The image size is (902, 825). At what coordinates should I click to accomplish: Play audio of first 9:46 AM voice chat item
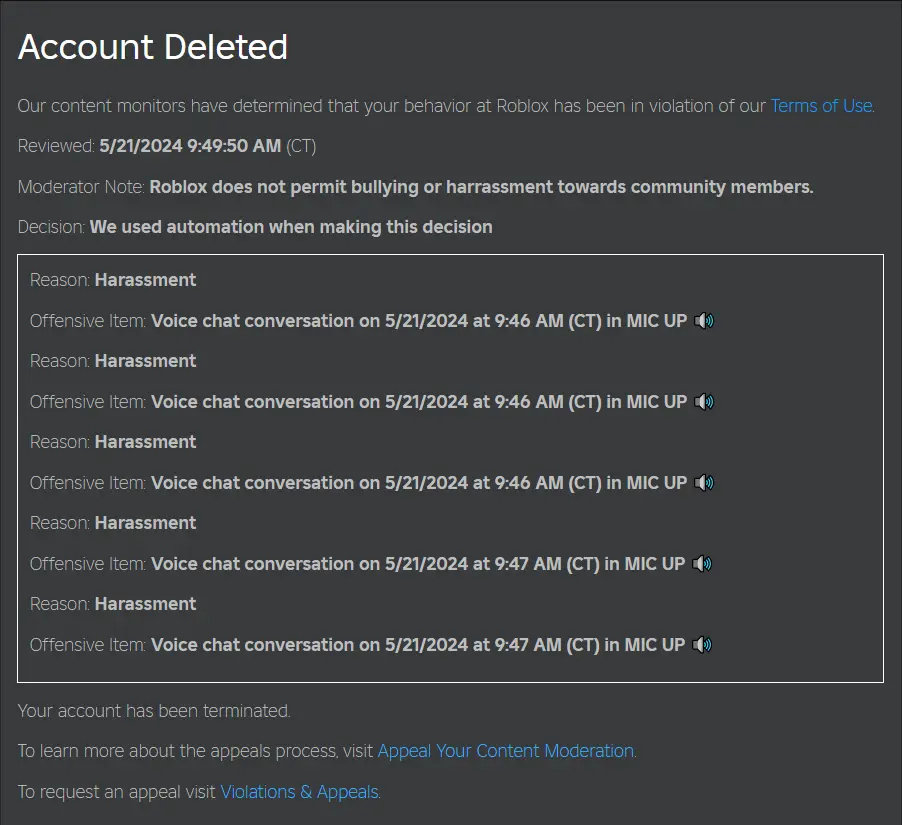704,320
